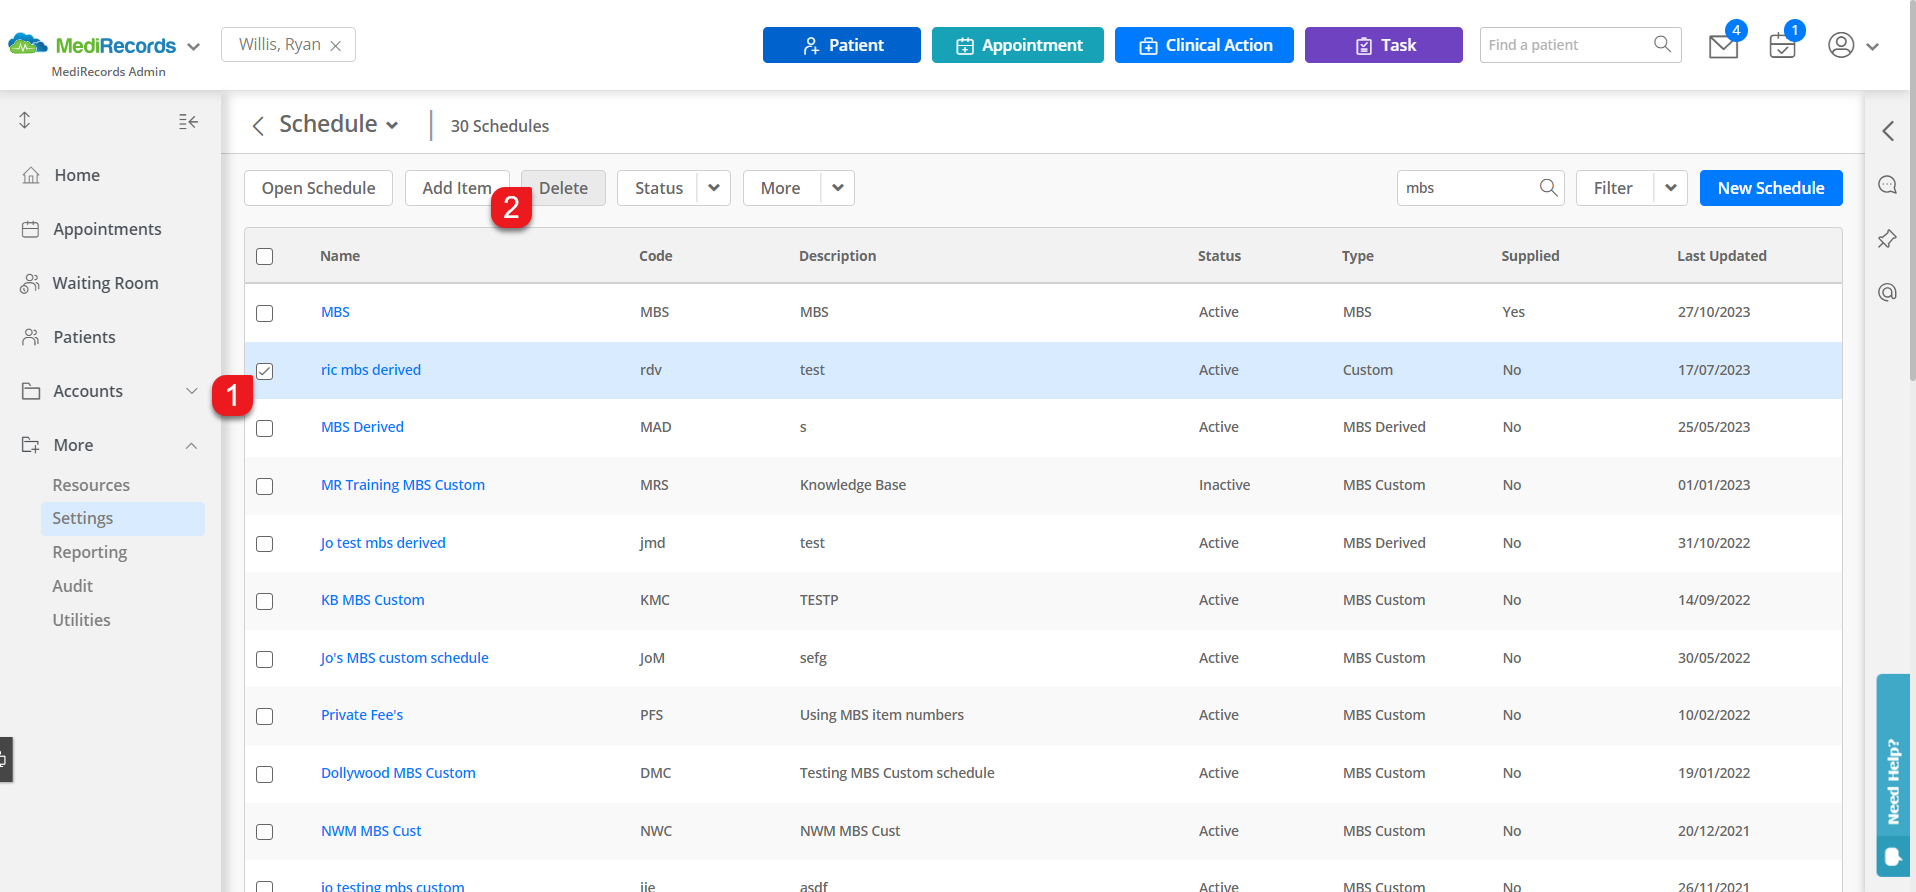Screen dimensions: 1916x892
Task: Open Resources under More
Action: (x=91, y=485)
